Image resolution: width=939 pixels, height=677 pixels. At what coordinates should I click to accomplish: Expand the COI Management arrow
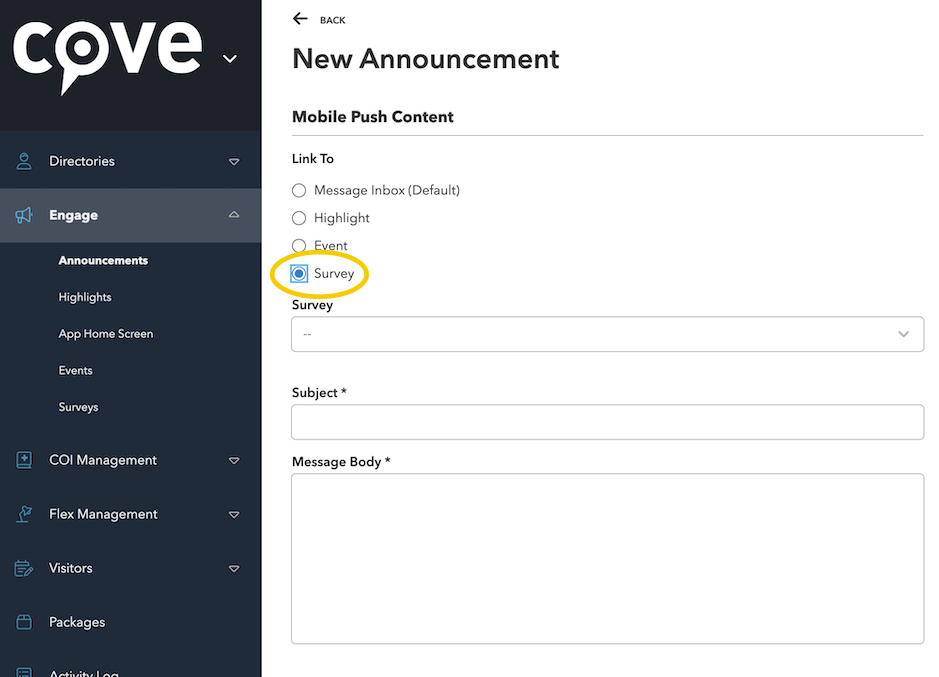(x=234, y=461)
